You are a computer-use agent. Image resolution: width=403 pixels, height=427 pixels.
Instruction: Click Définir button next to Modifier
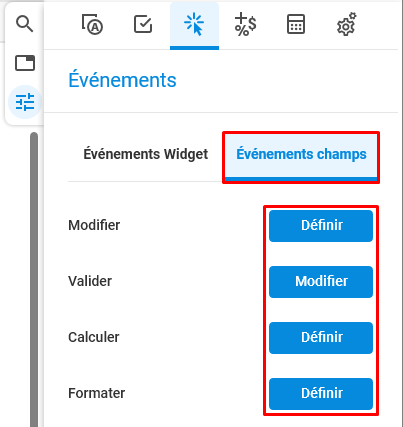coord(321,226)
